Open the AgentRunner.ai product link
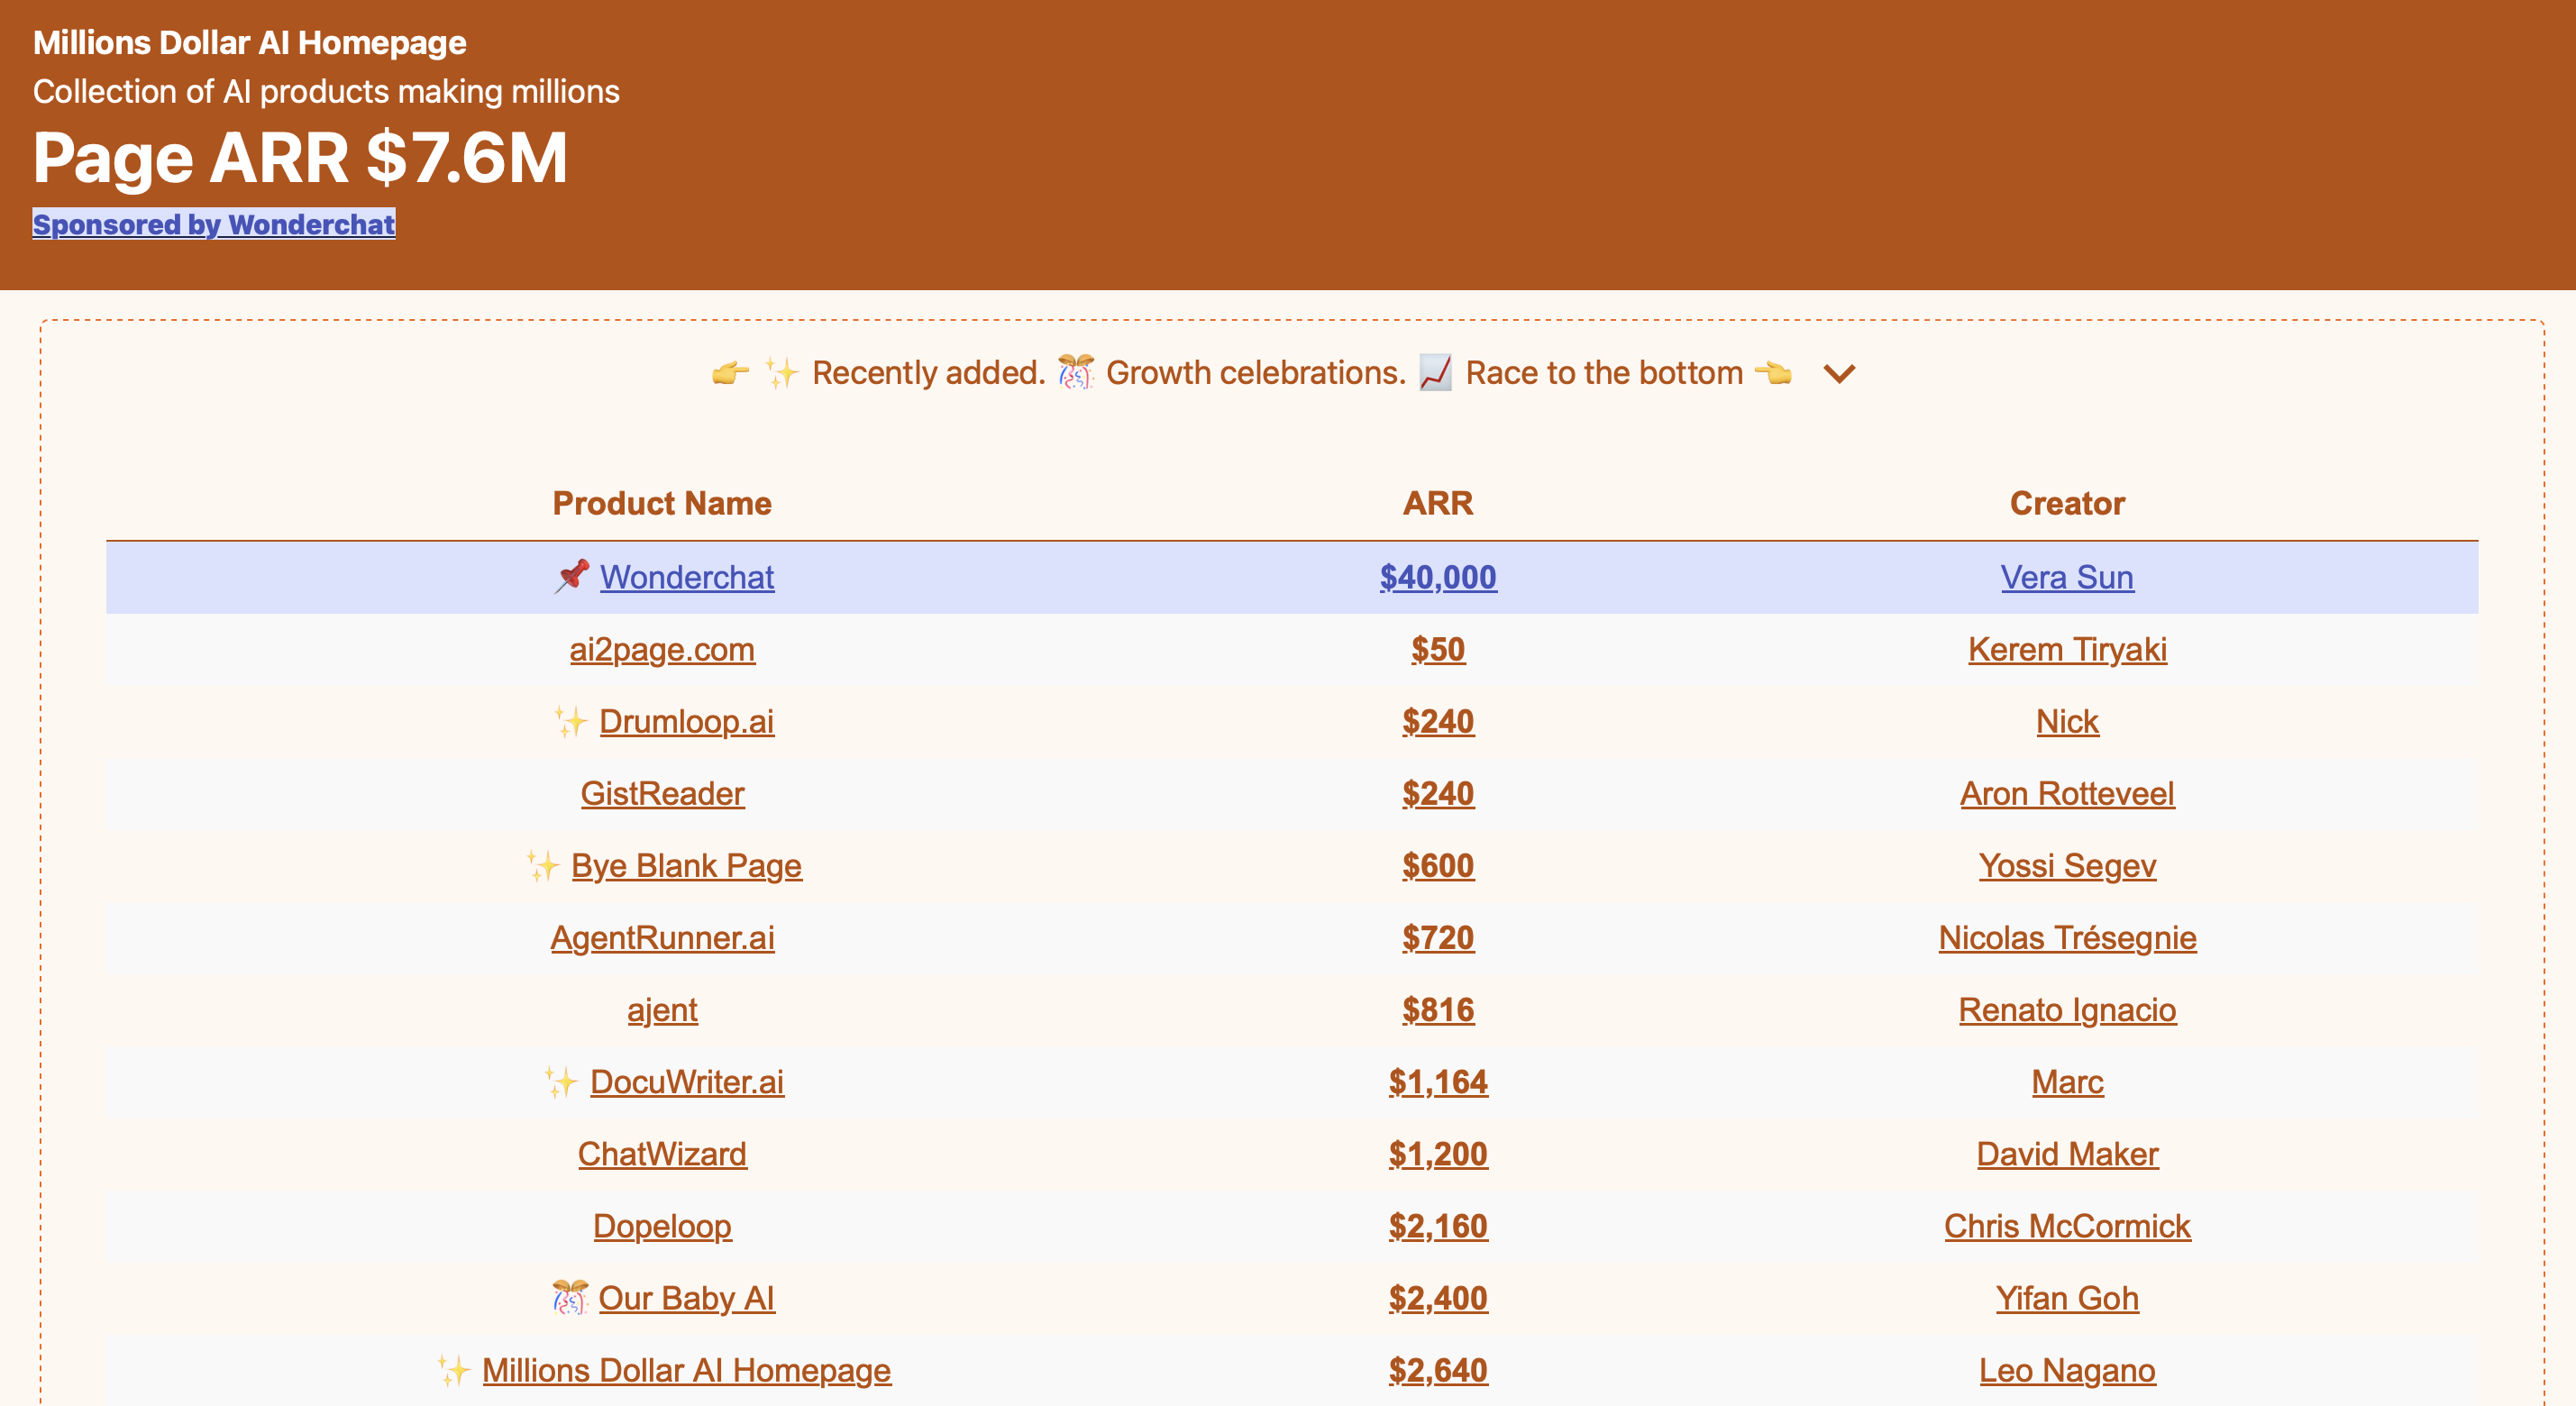 [662, 937]
